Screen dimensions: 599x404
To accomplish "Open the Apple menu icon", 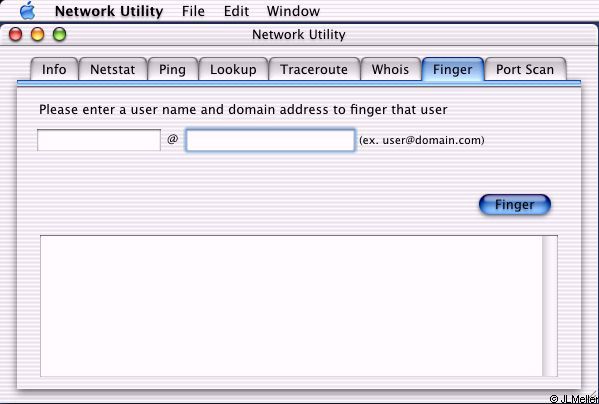I will pos(28,11).
